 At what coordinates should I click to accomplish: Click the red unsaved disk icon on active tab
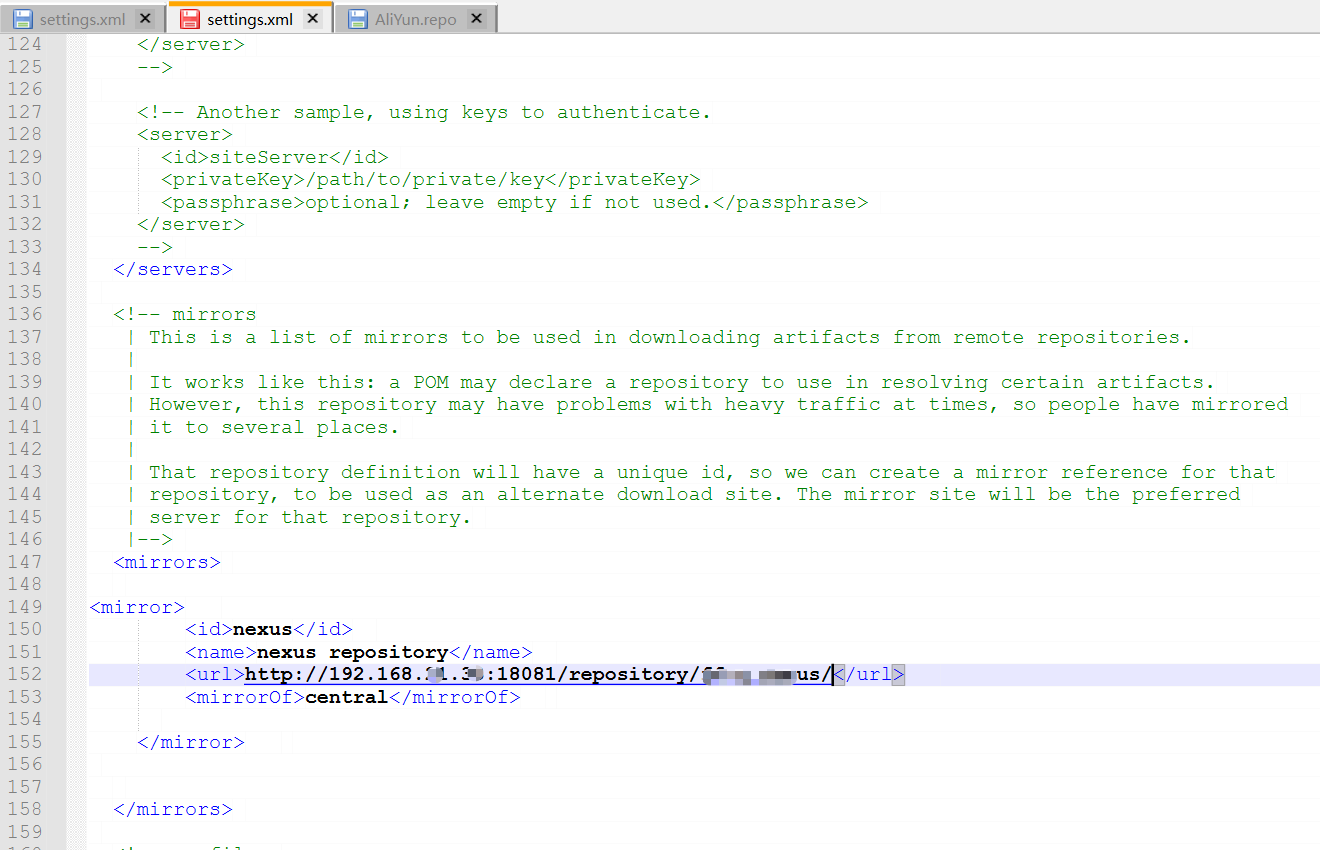click(x=189, y=19)
